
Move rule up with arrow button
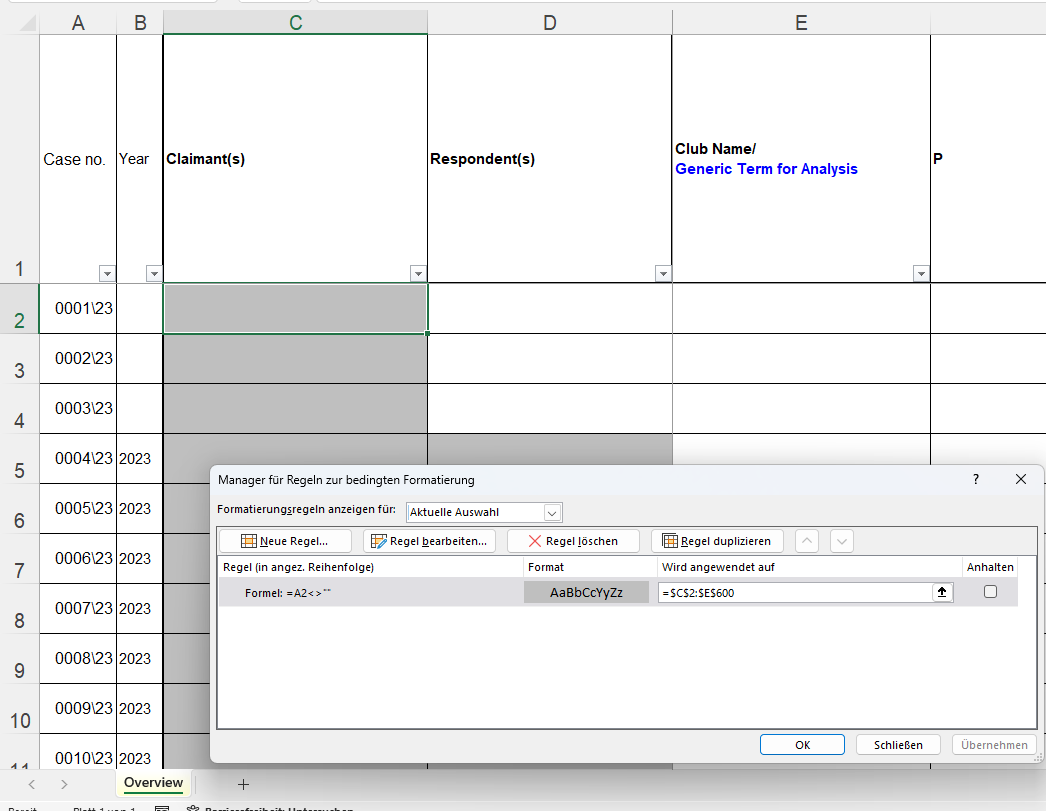click(808, 541)
